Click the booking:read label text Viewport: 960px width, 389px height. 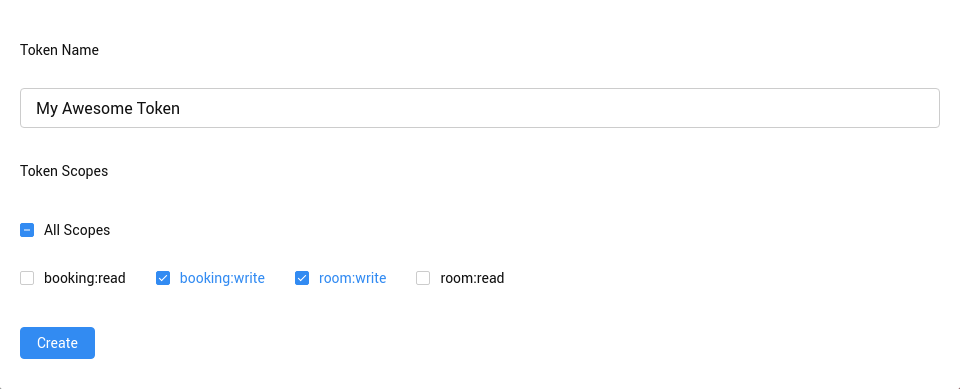(x=84, y=278)
